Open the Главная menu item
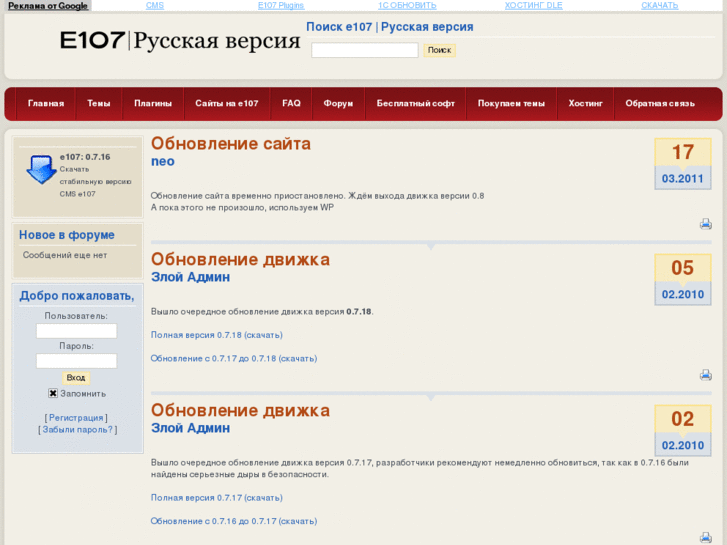Screen dimensions: 727x545 pyautogui.click(x=46, y=104)
